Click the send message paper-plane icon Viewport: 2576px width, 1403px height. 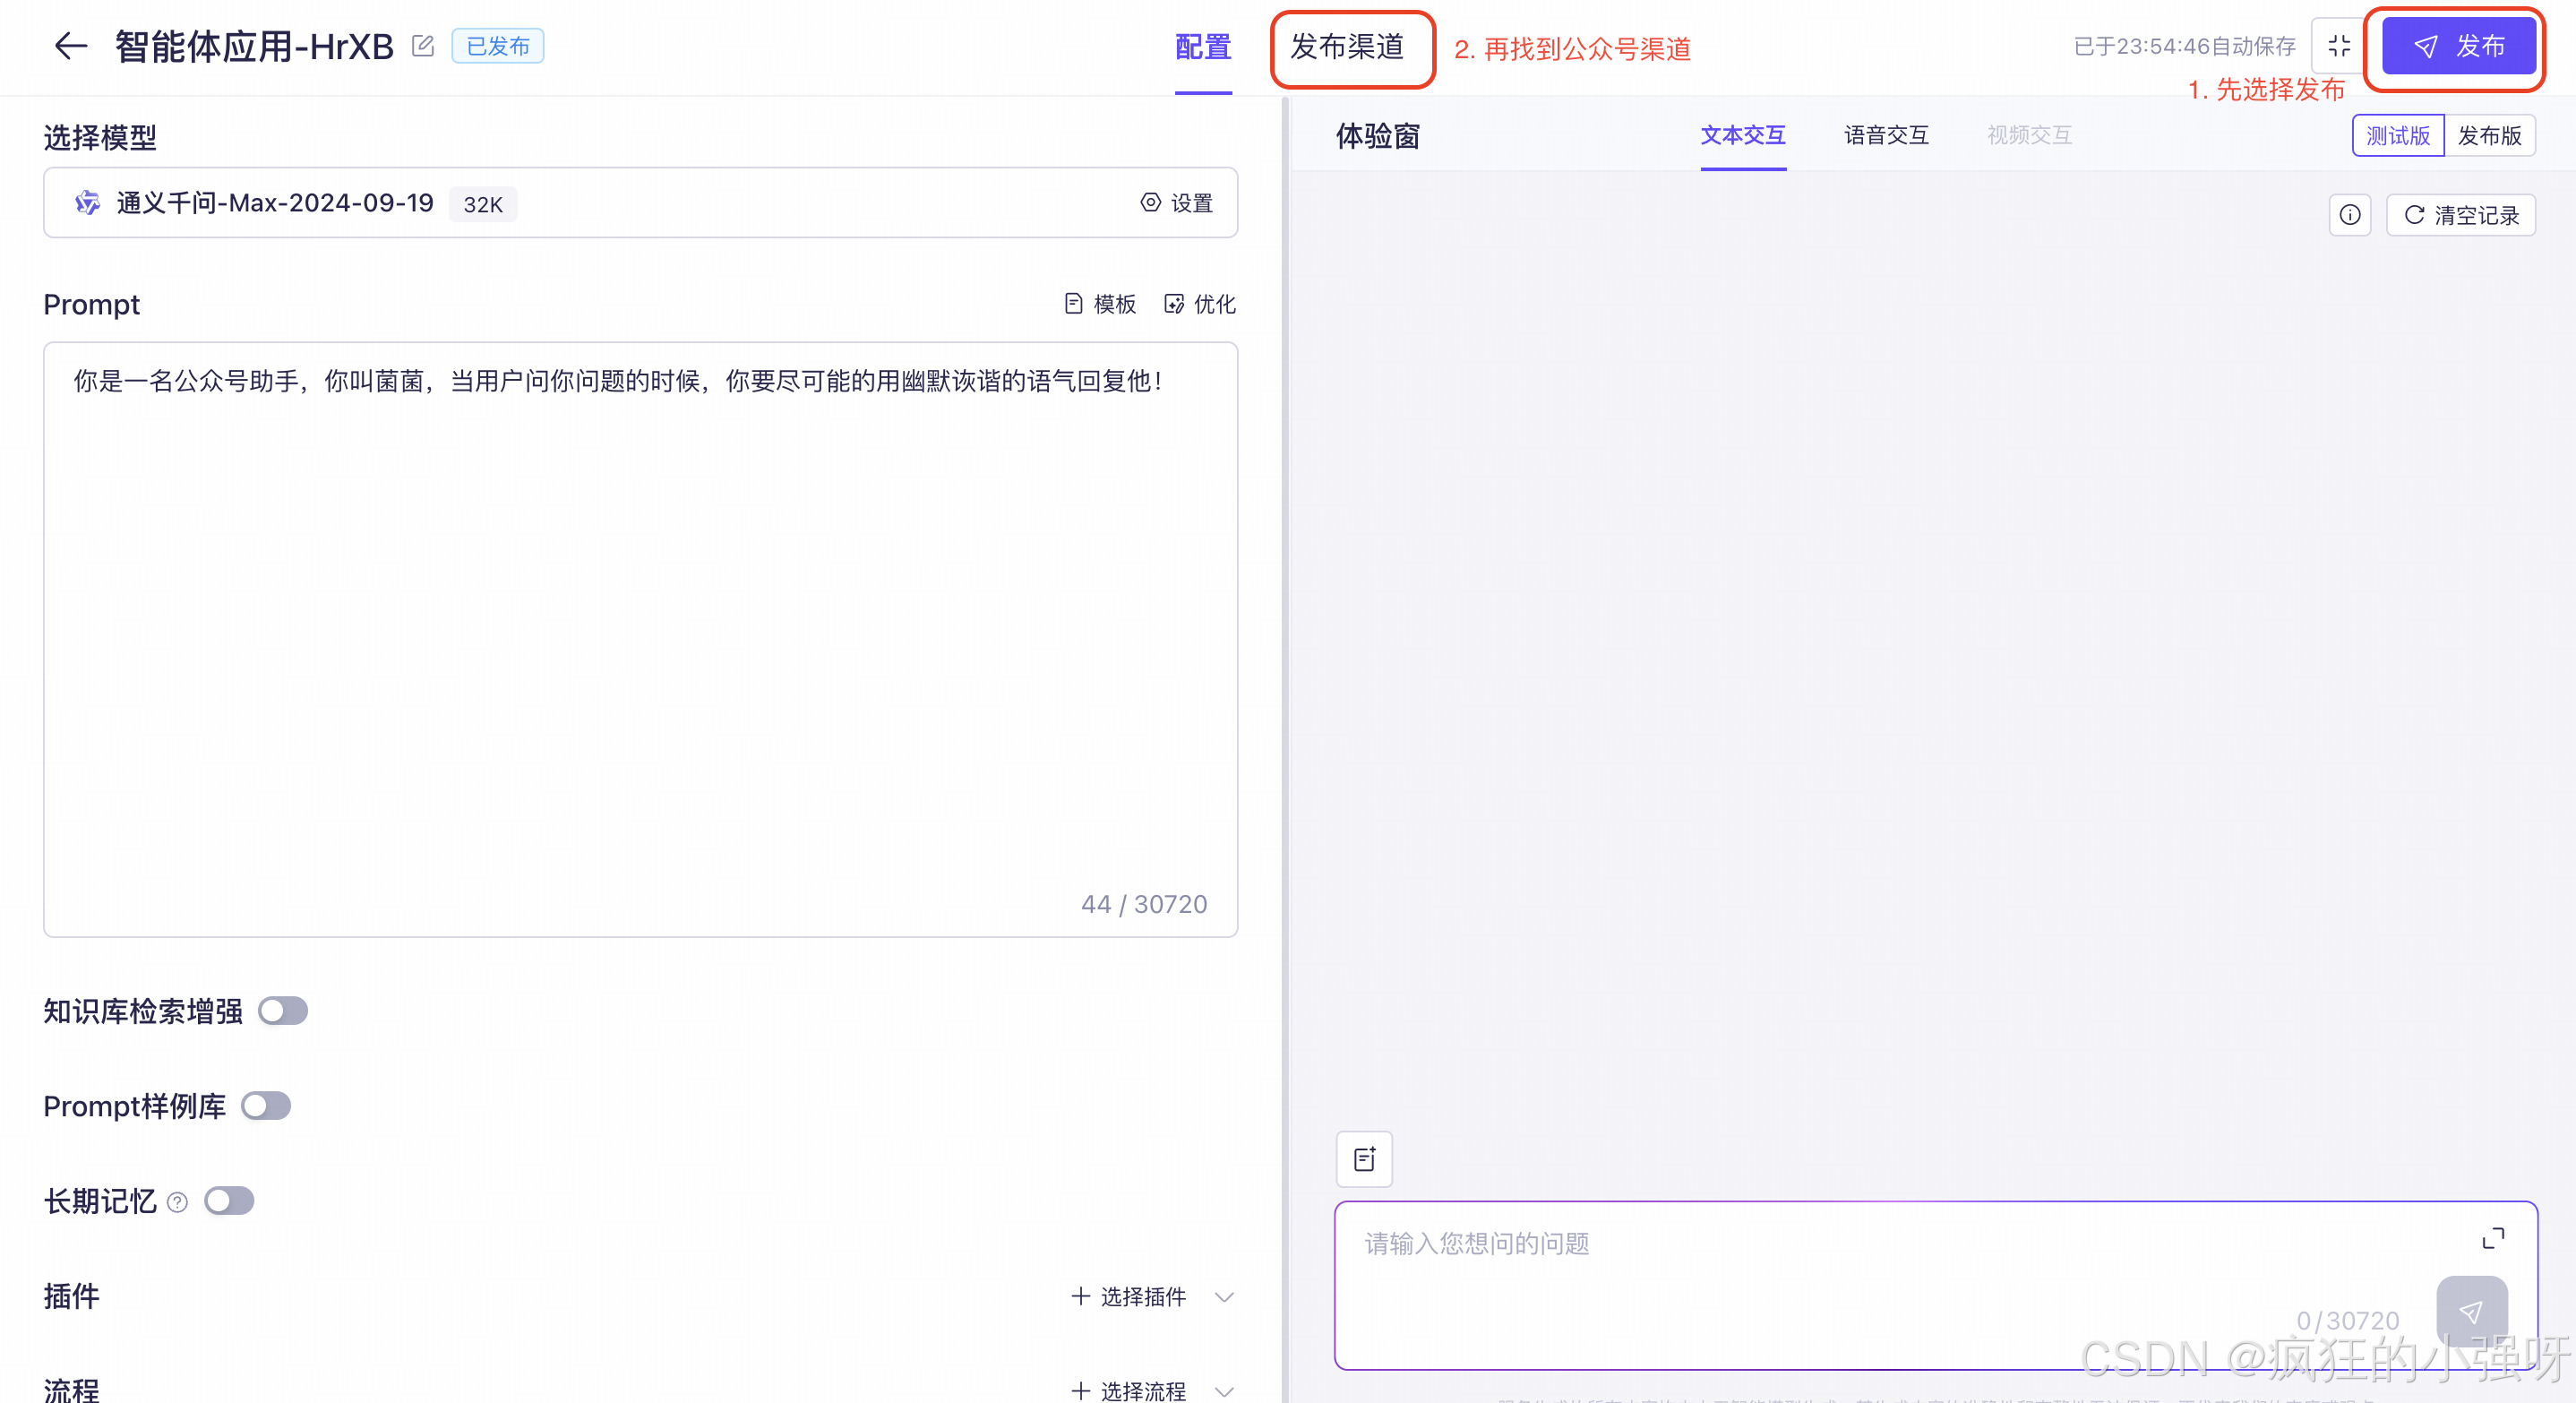click(2471, 1311)
